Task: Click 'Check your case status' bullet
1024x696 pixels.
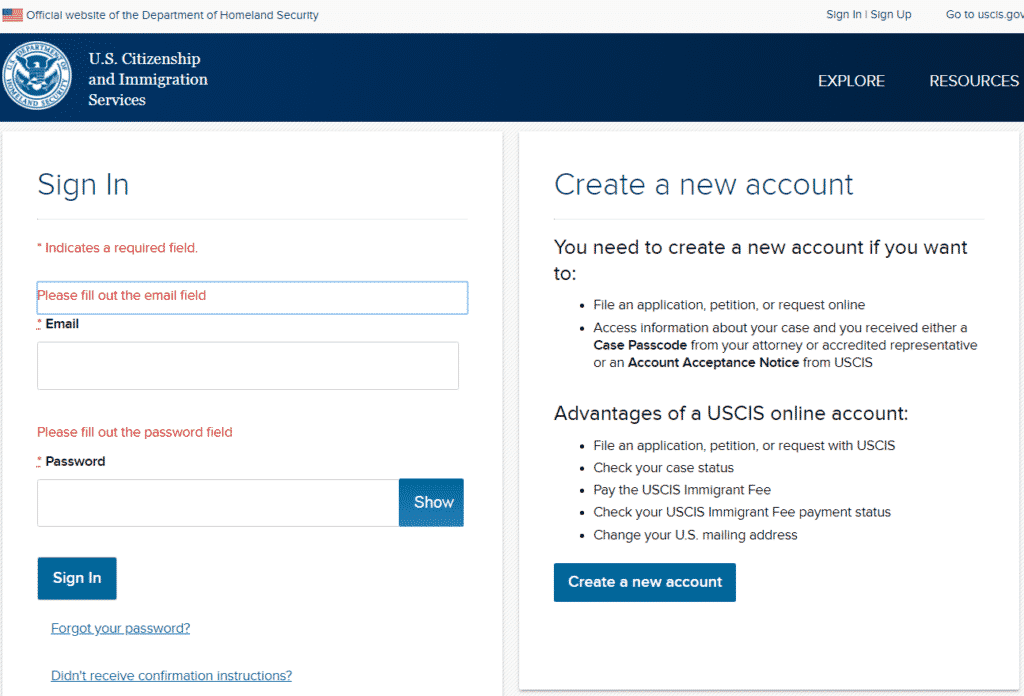Action: coord(664,468)
